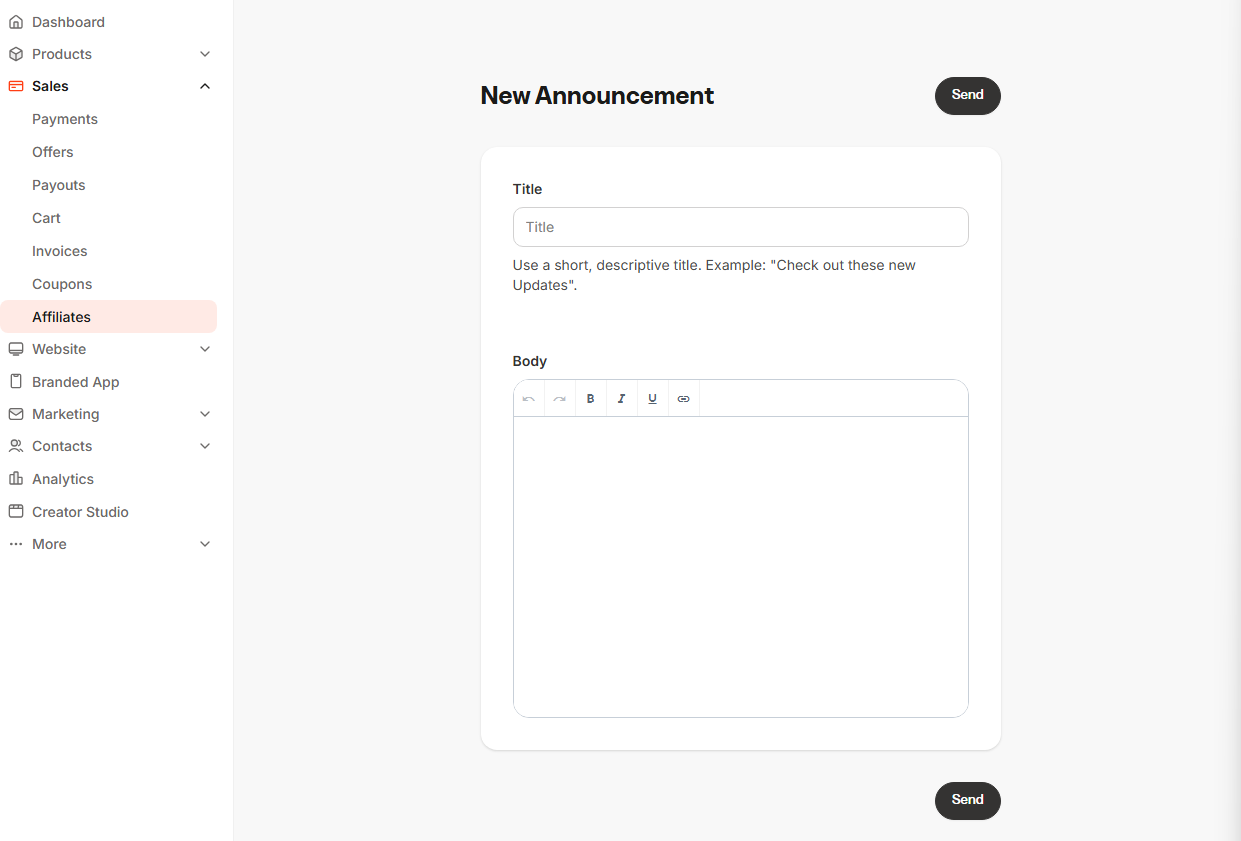This screenshot has height=841, width=1241.
Task: Open the Products section icon
Action: click(x=16, y=53)
